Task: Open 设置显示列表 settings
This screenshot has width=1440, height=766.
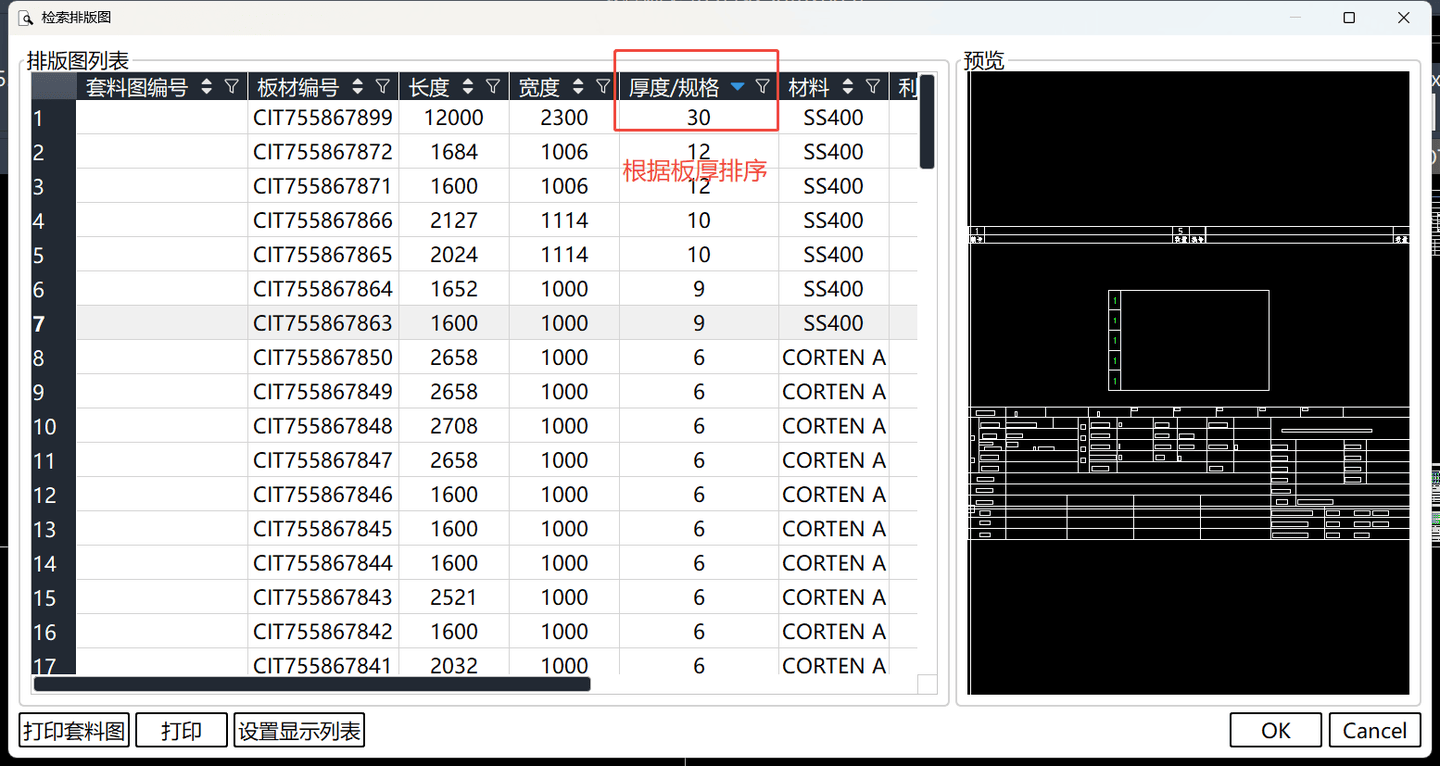Action: pyautogui.click(x=299, y=731)
